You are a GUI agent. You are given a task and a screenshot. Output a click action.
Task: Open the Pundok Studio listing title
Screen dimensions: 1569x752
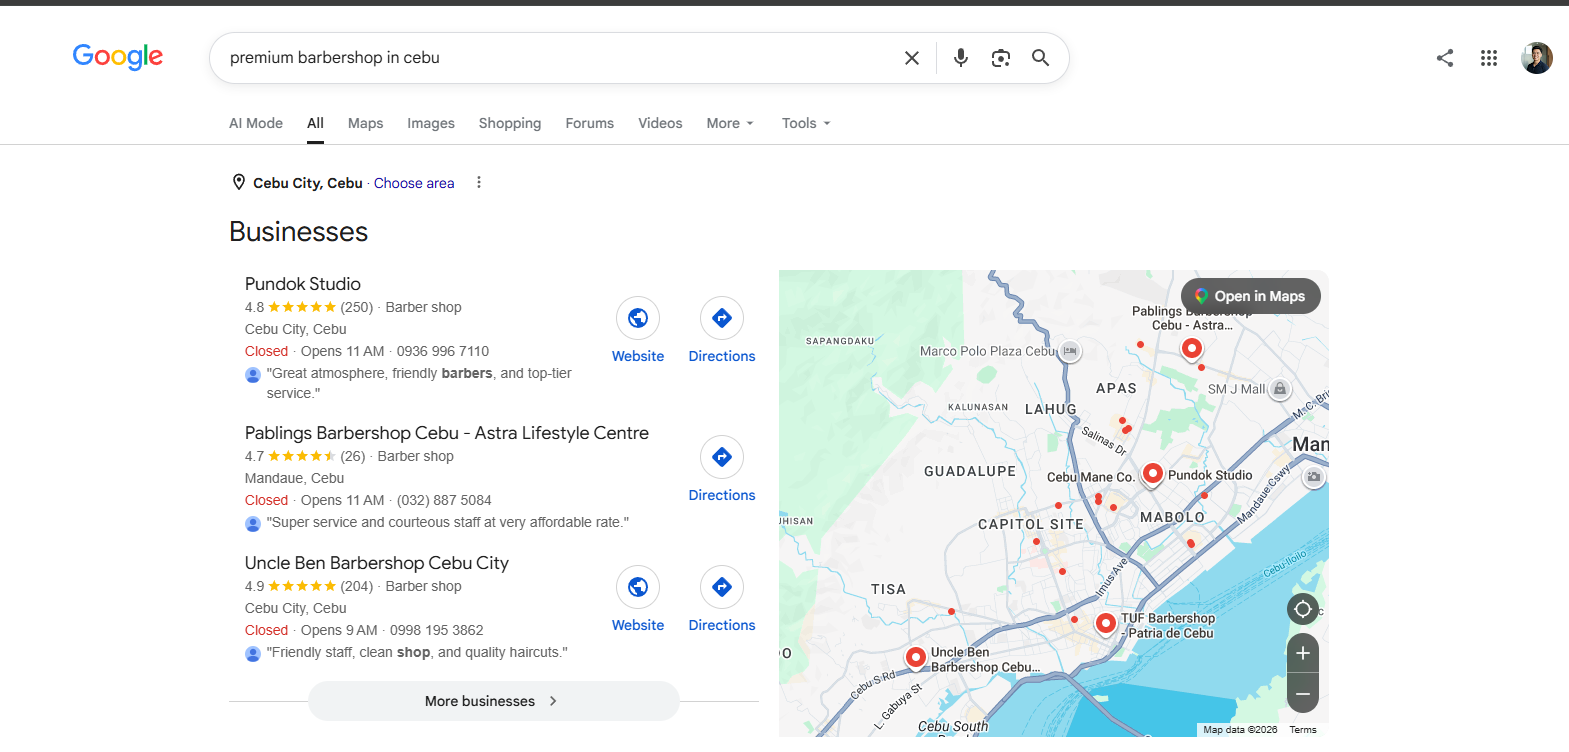[303, 284]
